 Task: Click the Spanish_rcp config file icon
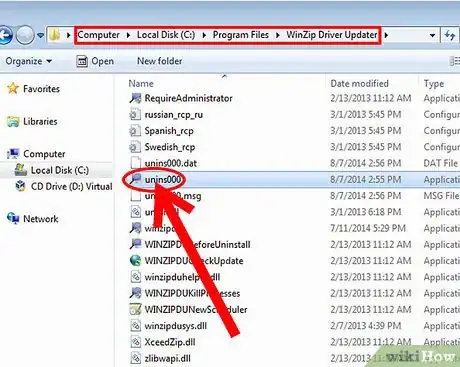point(135,131)
